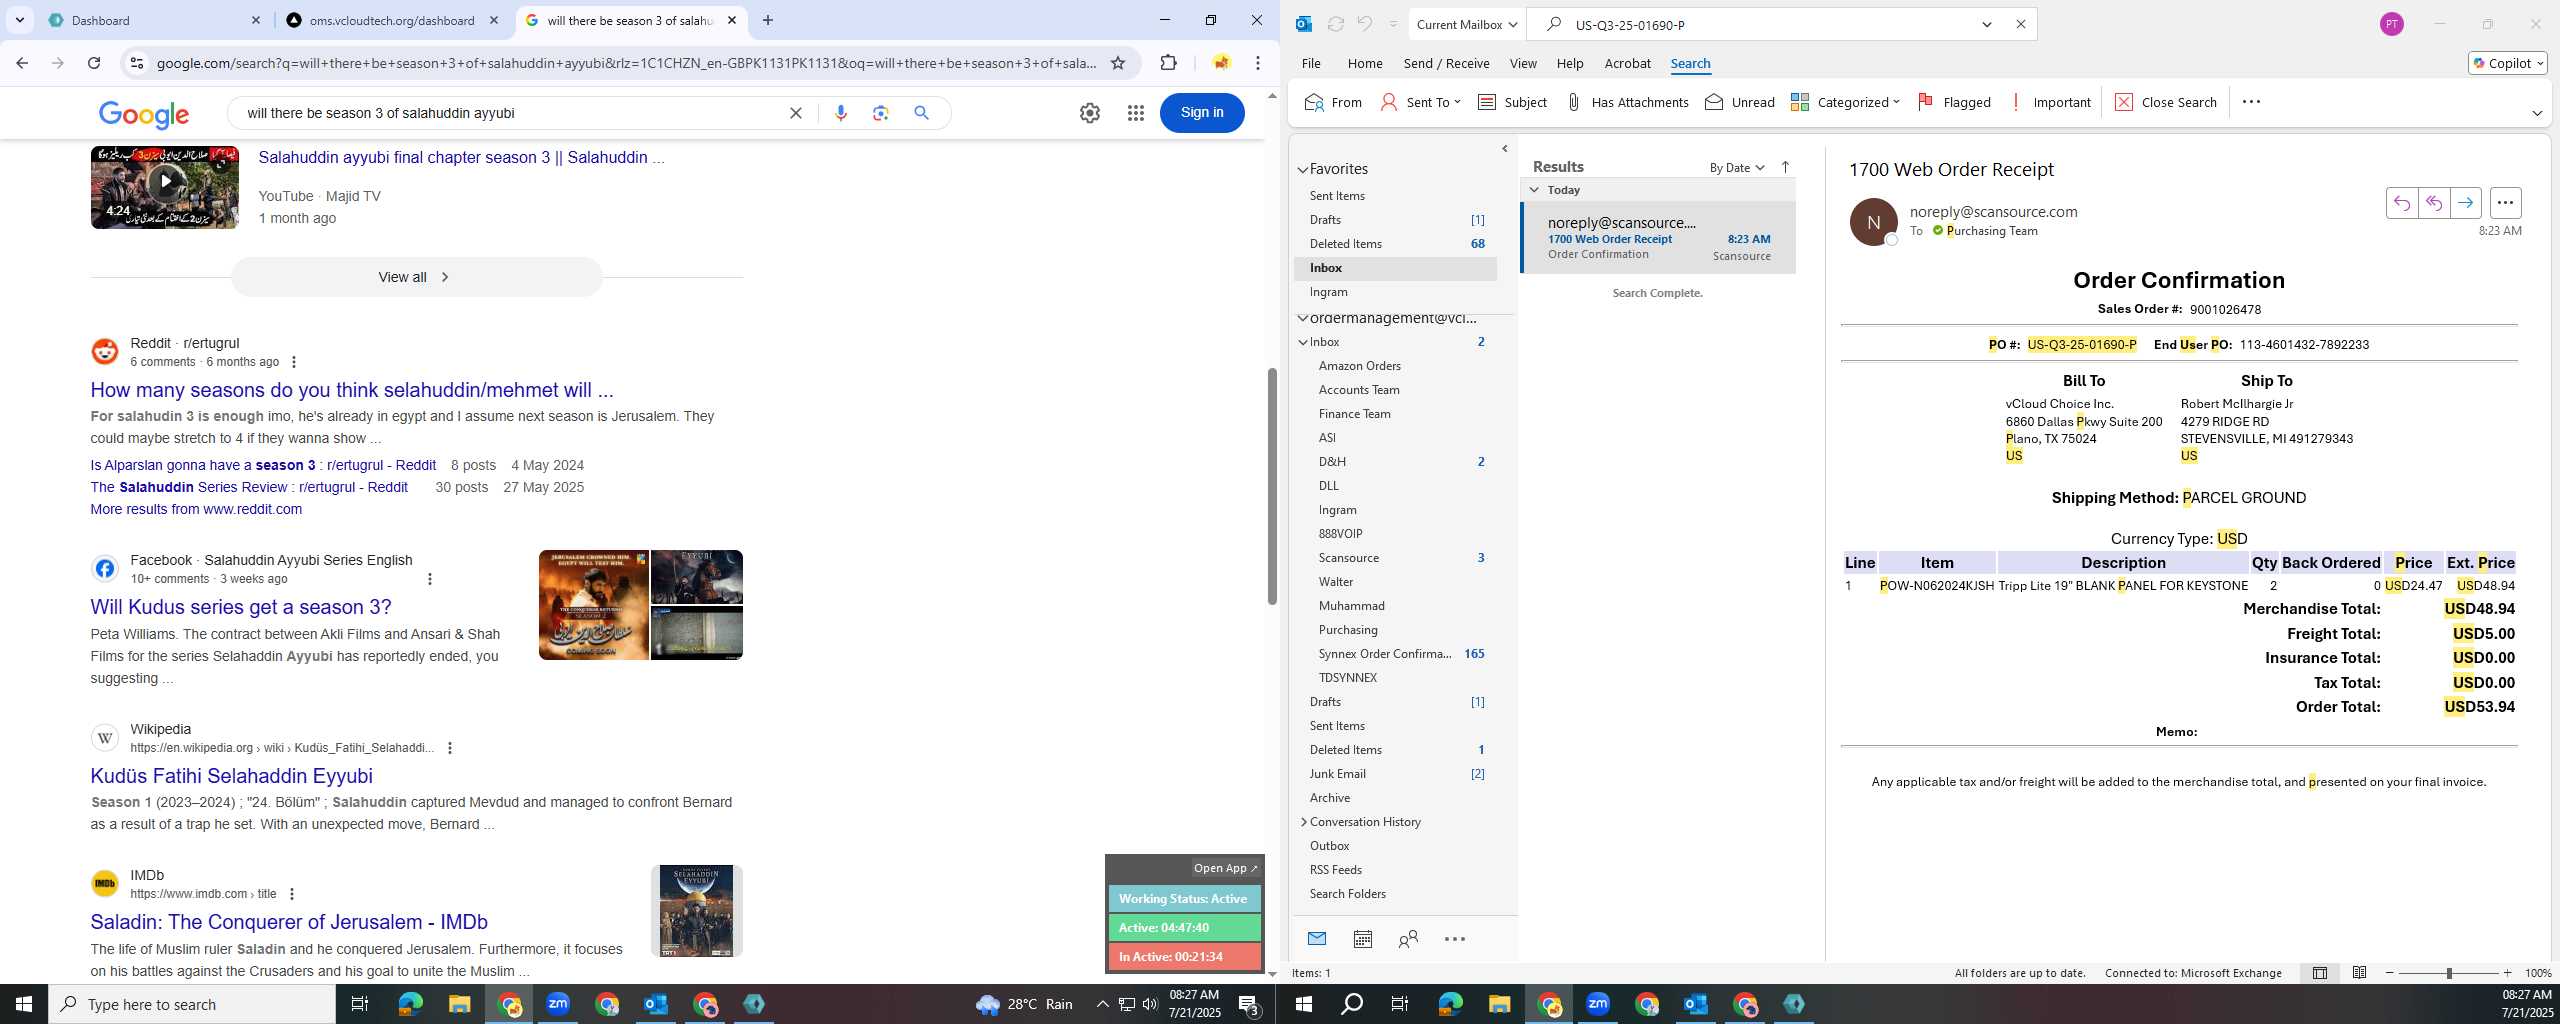Switch to Outlook Mail view icon
2560x1024 pixels.
coord(1317,938)
